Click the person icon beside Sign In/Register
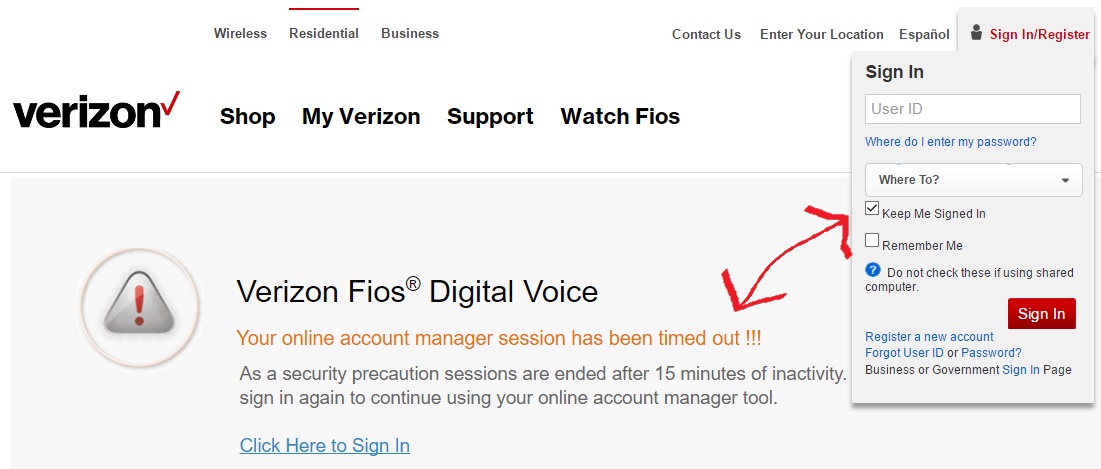The height and width of the screenshot is (469, 1101). point(976,32)
